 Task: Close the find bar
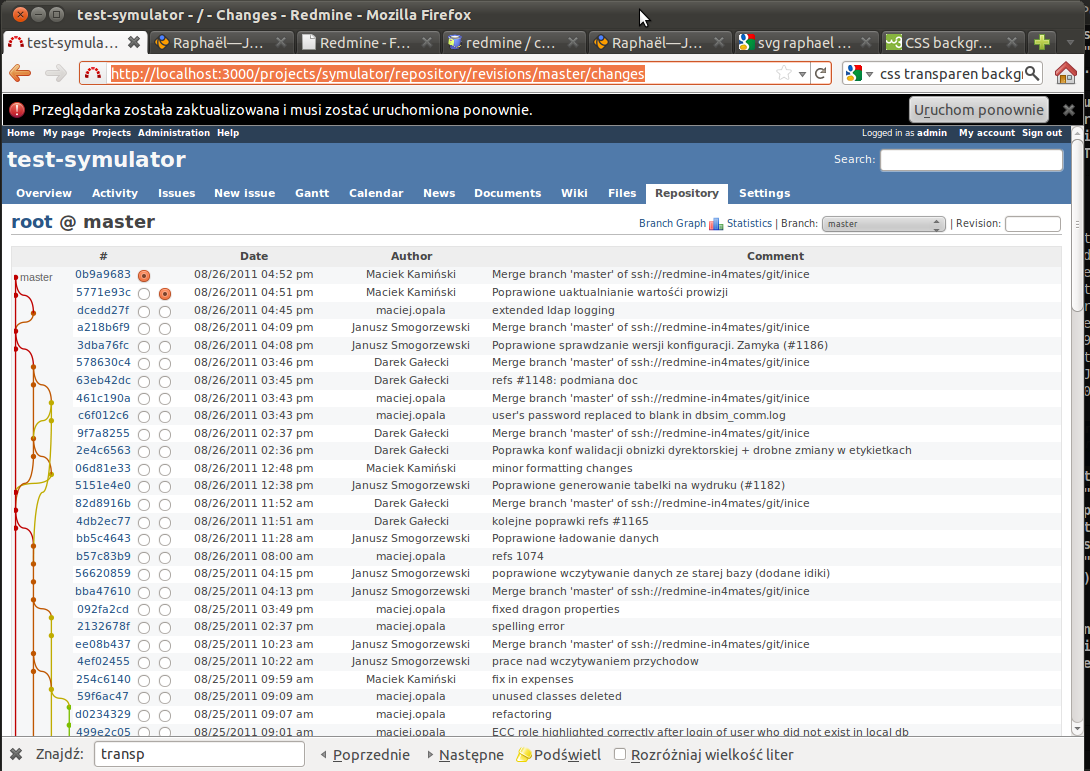point(16,754)
